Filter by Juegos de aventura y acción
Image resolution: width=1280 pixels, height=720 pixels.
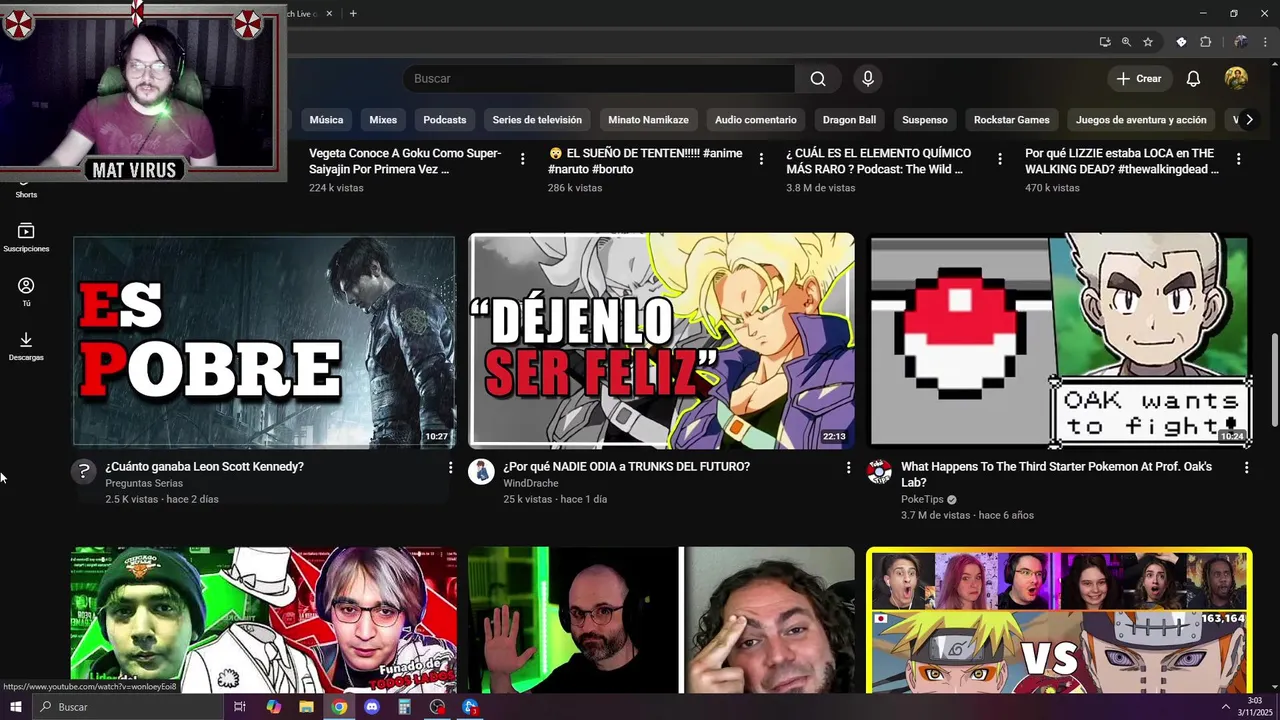1141,120
